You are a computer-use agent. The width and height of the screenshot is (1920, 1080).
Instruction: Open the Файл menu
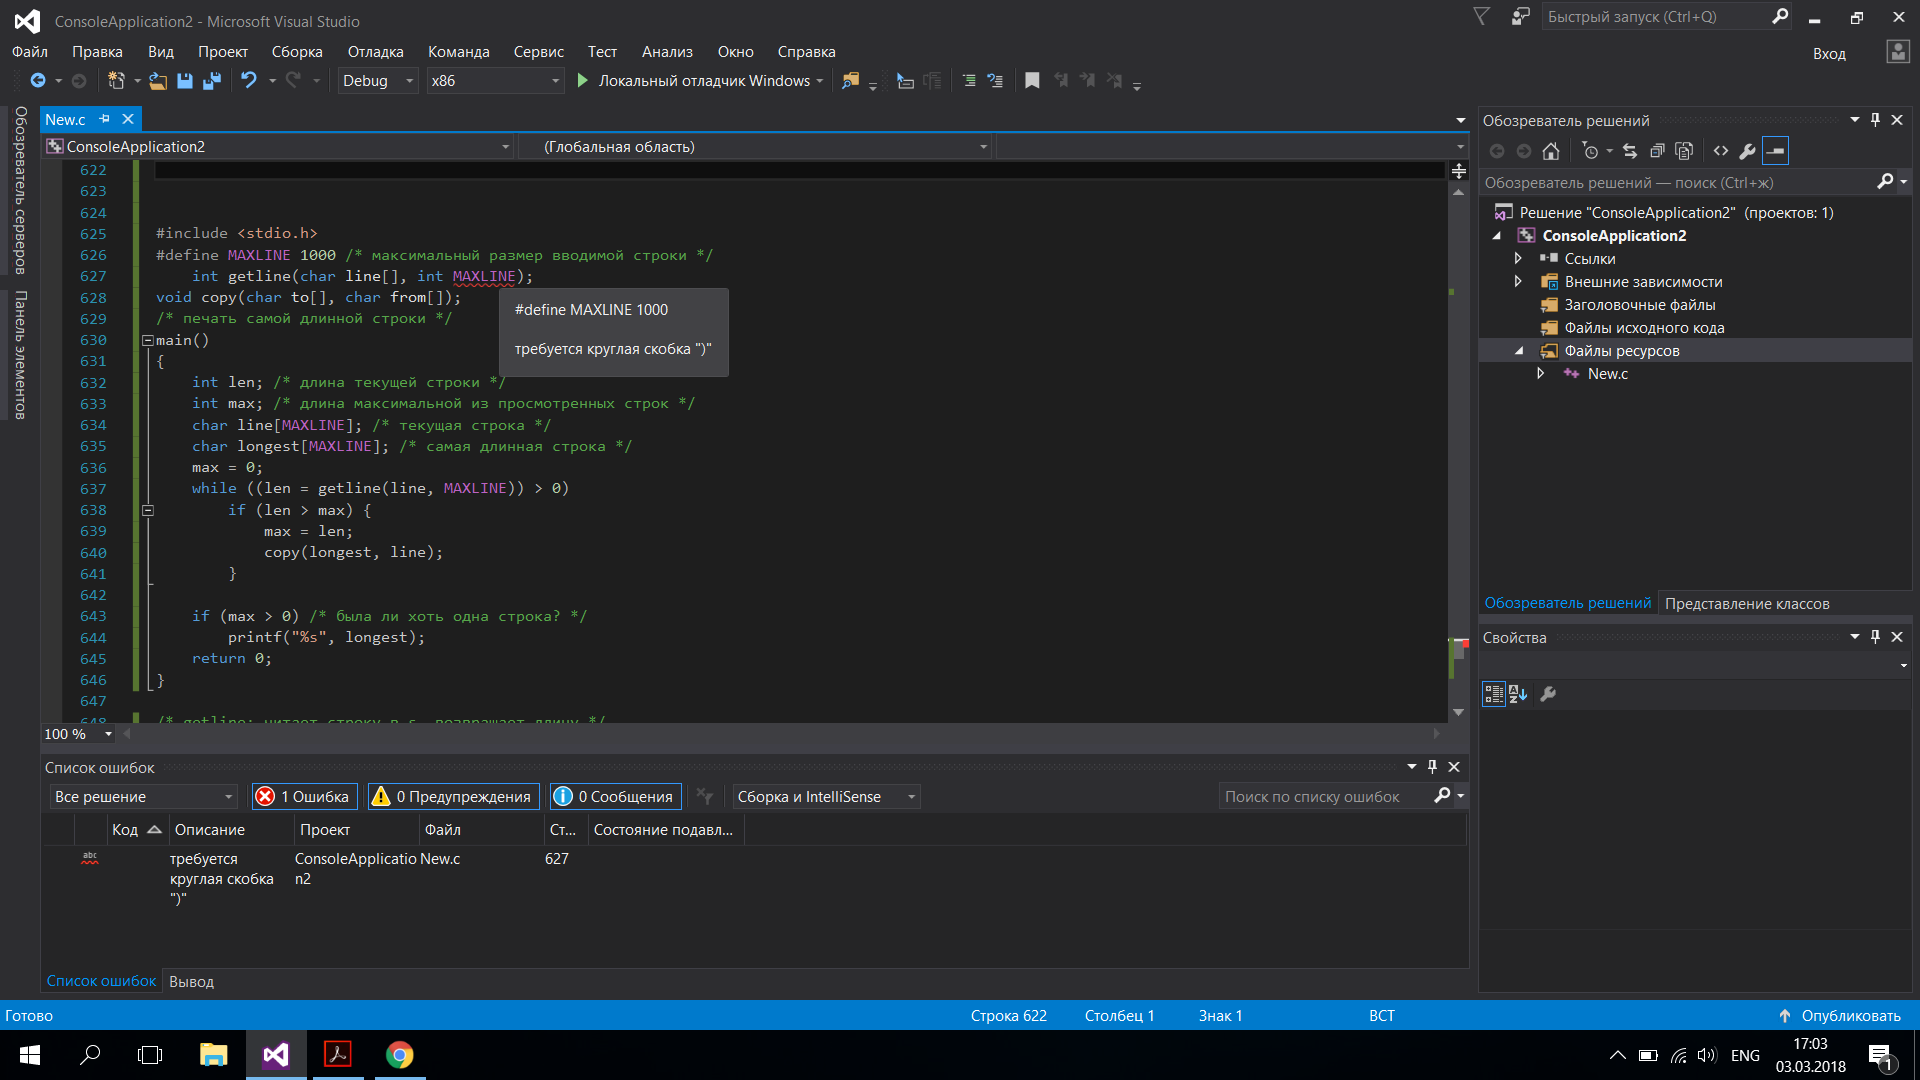[x=30, y=52]
